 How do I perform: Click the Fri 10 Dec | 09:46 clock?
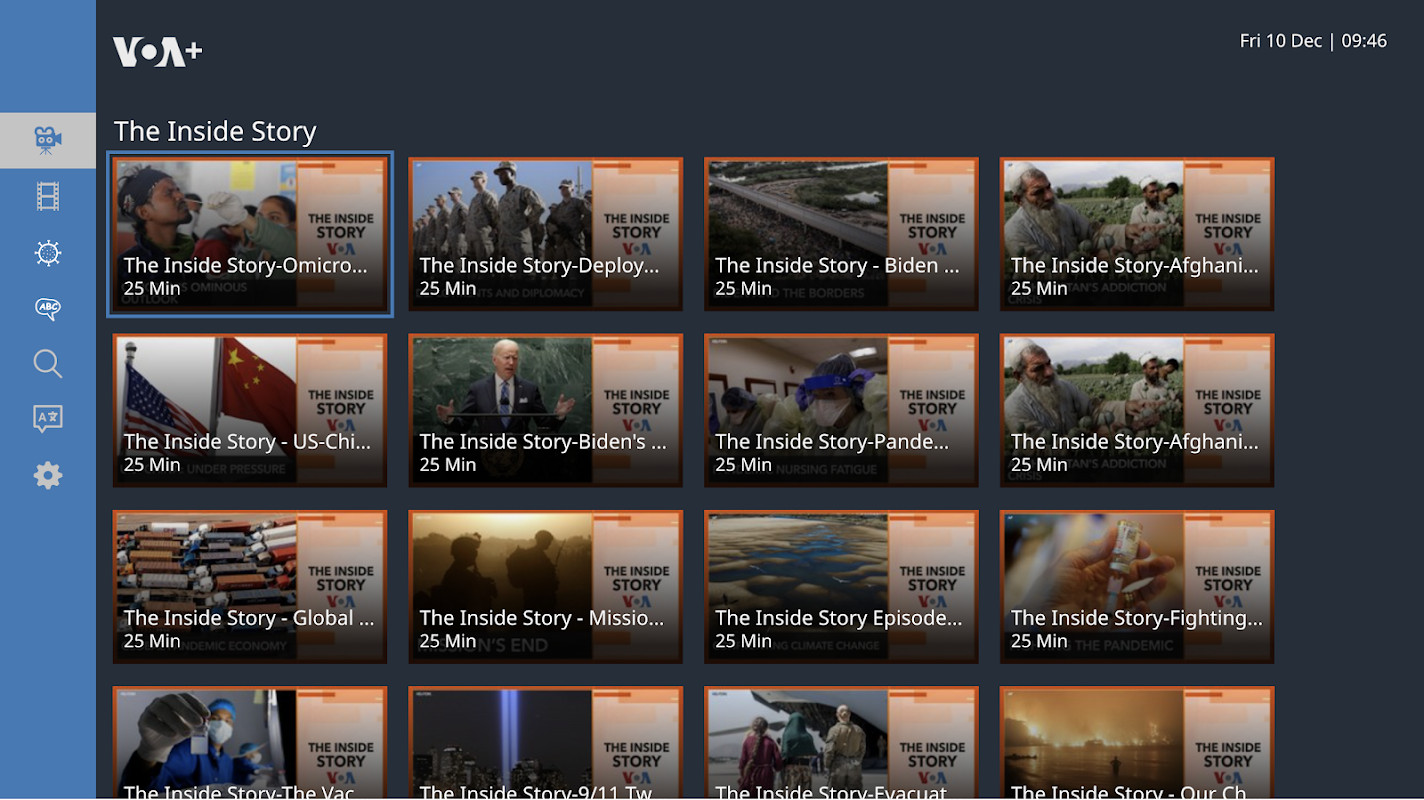pos(1313,41)
